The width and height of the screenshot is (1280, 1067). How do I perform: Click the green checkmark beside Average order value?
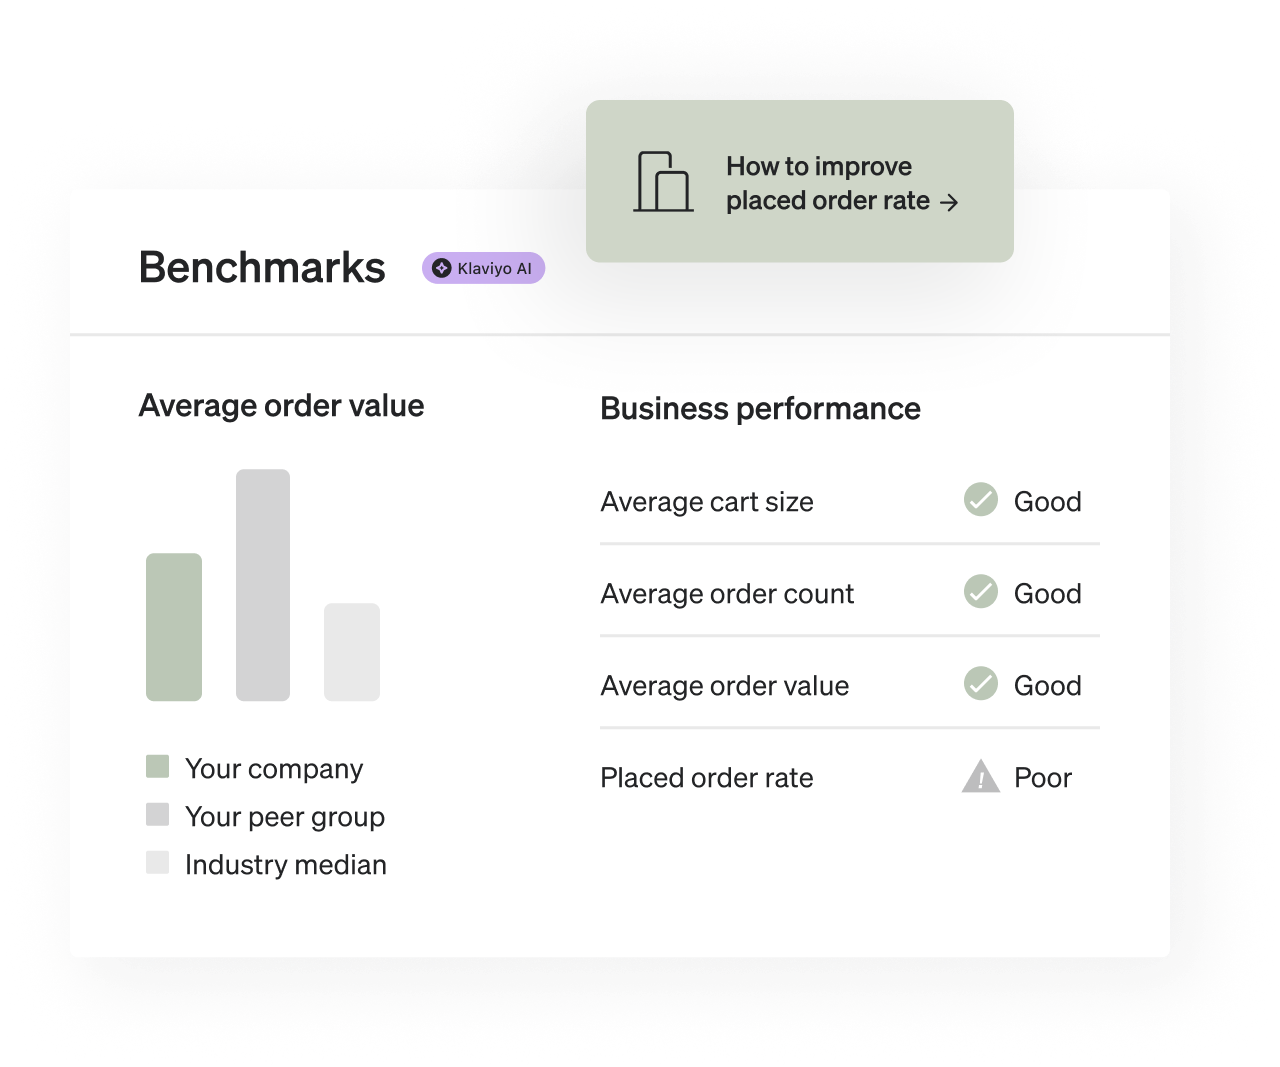coord(980,684)
